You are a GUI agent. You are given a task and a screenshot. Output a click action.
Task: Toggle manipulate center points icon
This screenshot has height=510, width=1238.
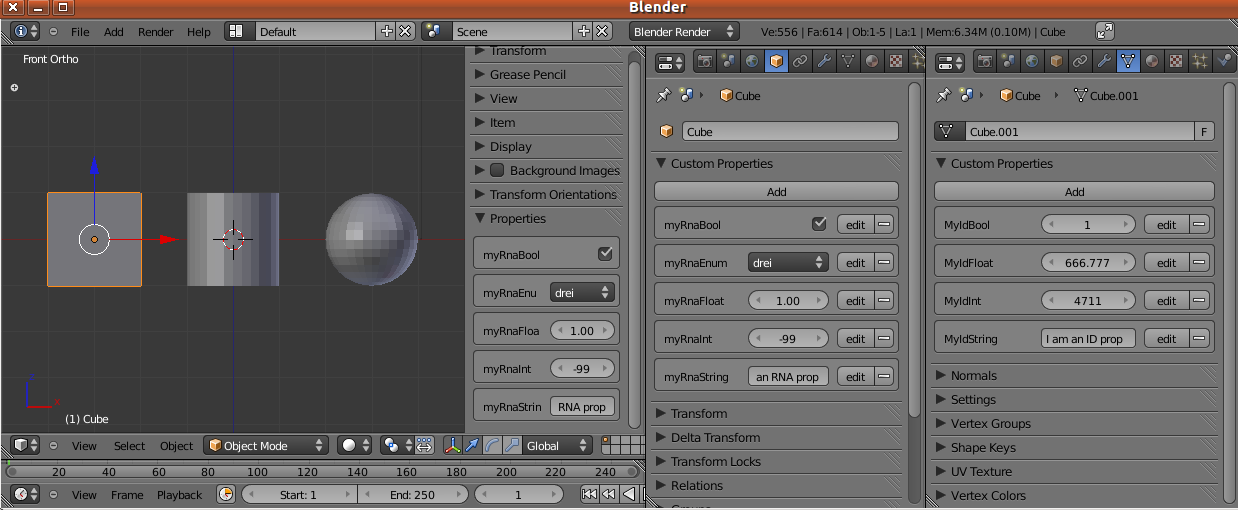point(424,446)
